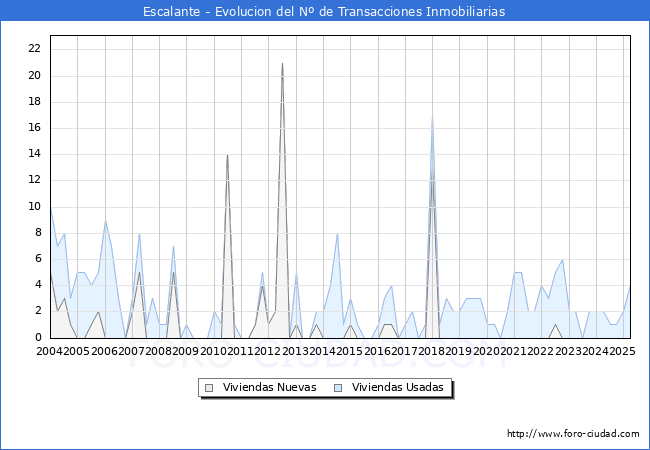Click the y-axis value 2
Viewport: 650px width, 450px height.
coord(39,311)
